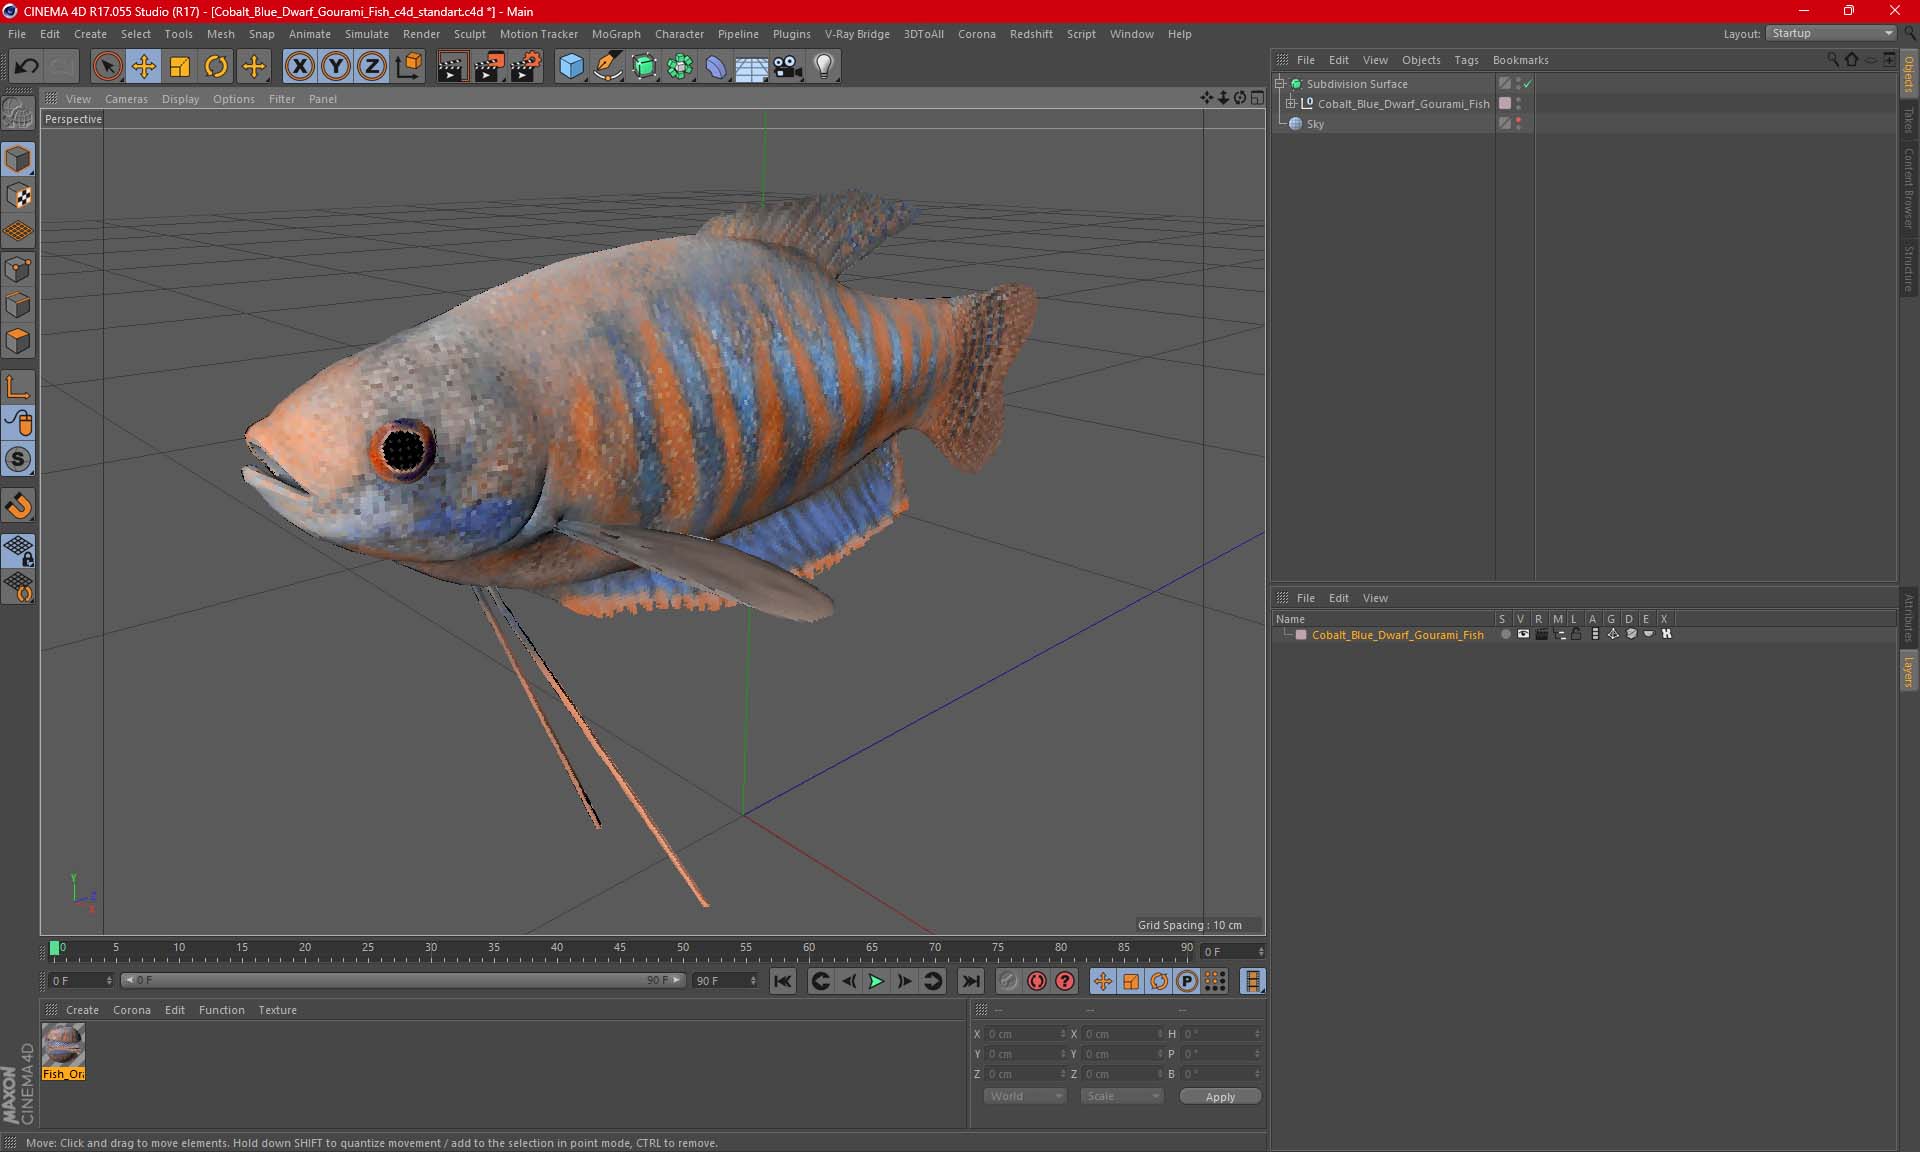Select the Sky object in Object Manager
Screen dimensions: 1920x1152
(1315, 124)
